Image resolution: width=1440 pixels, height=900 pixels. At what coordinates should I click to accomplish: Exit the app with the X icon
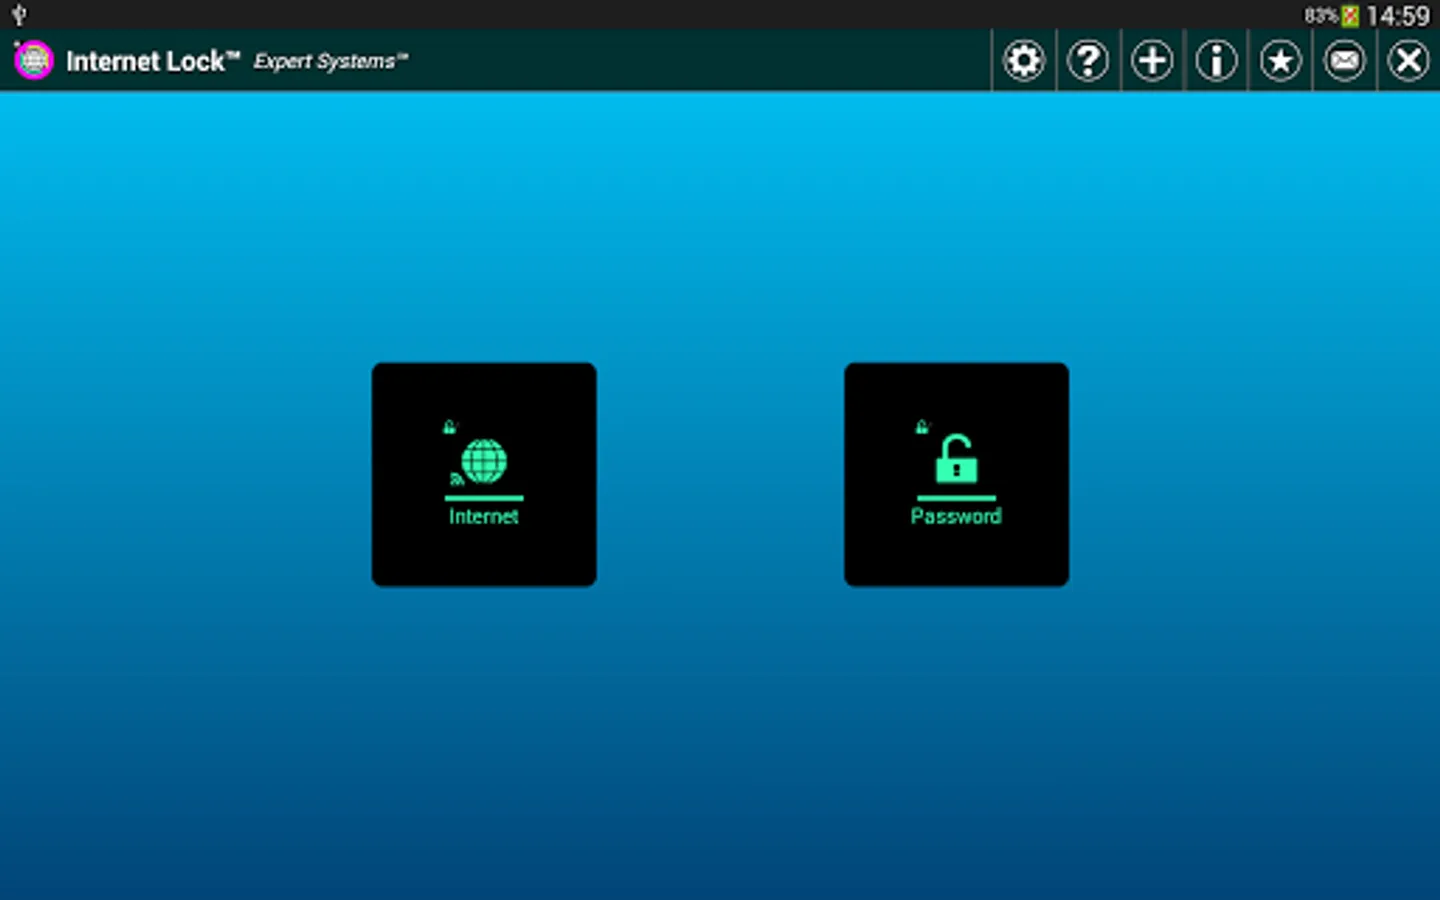point(1408,61)
